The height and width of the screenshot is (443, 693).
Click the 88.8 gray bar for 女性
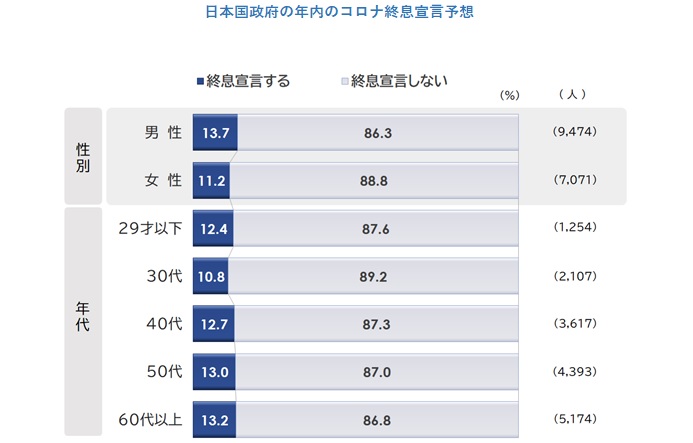tap(374, 180)
